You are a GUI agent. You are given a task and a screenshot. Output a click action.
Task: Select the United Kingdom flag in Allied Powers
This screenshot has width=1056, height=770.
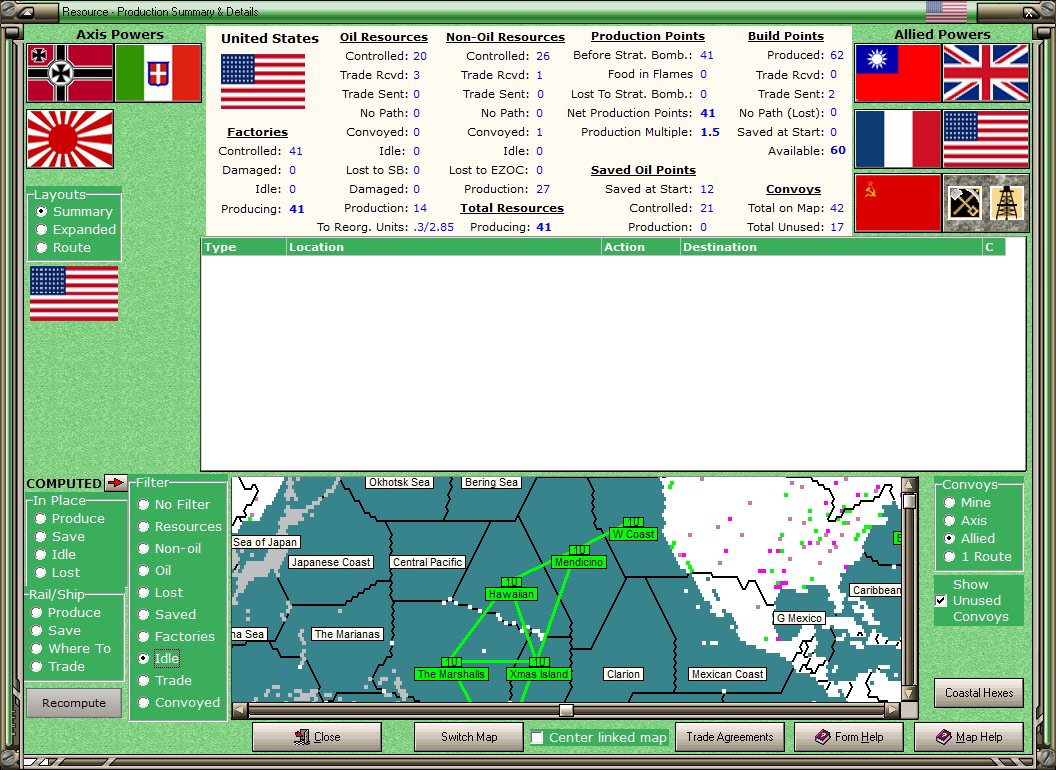986,73
